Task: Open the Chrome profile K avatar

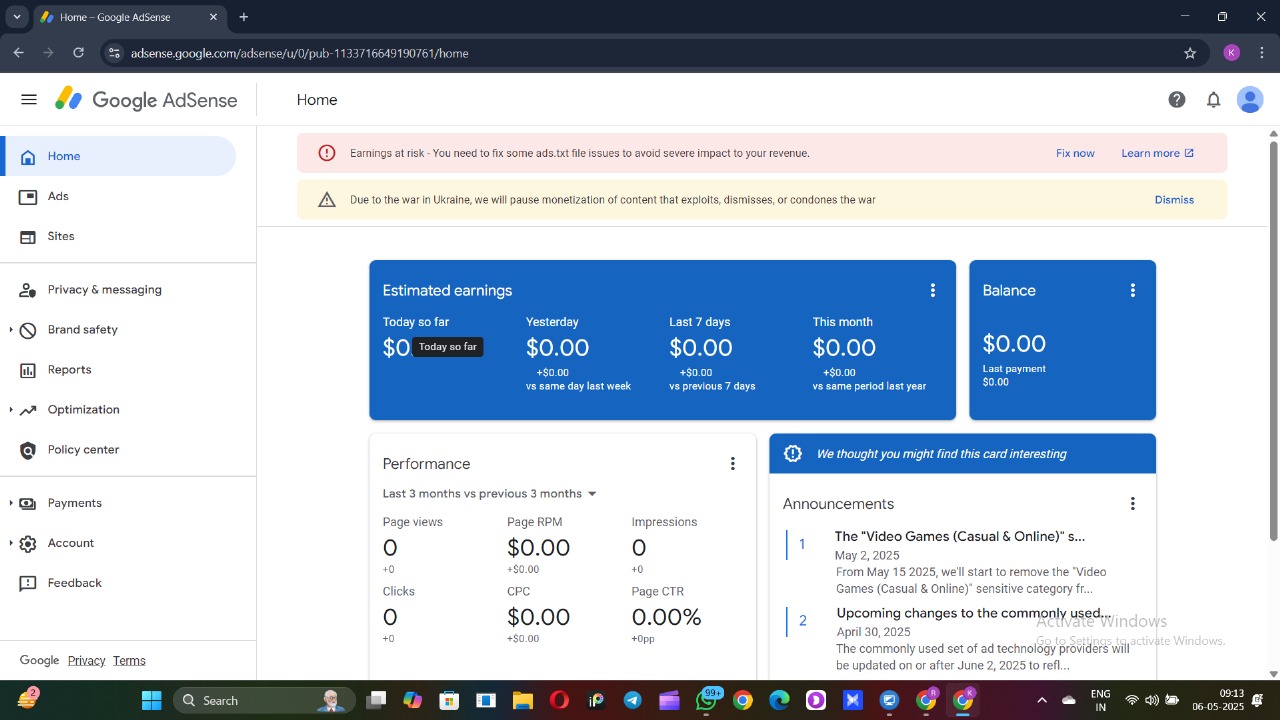Action: tap(1232, 53)
